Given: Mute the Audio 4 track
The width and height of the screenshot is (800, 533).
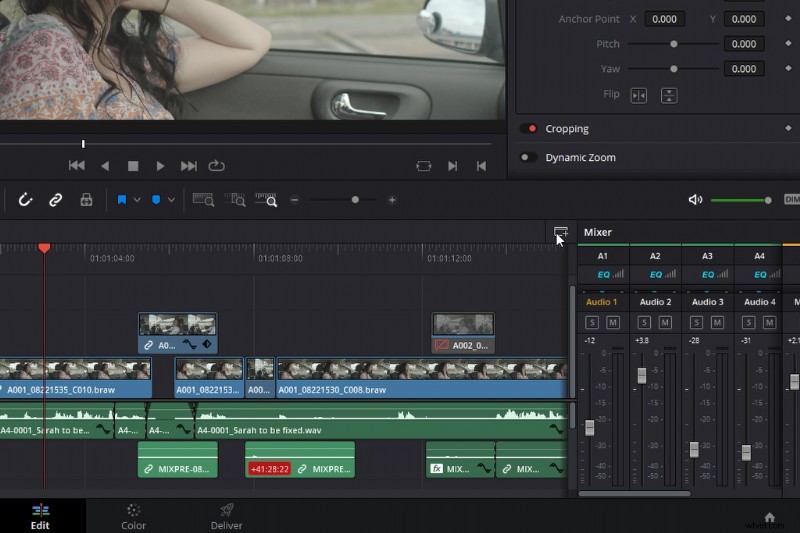Looking at the screenshot, I should pyautogui.click(x=769, y=322).
